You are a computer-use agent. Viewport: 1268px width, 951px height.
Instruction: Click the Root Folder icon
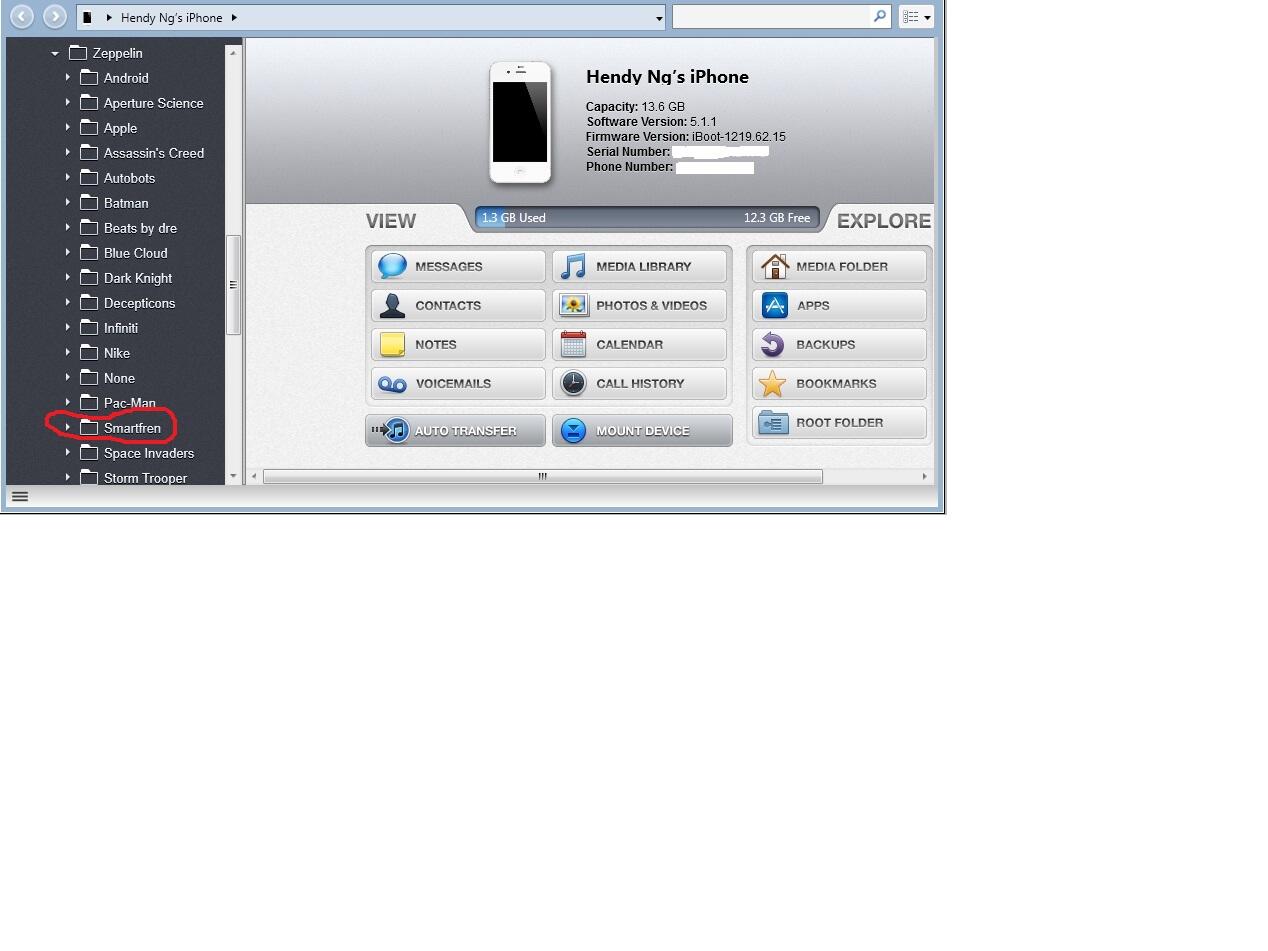point(773,422)
